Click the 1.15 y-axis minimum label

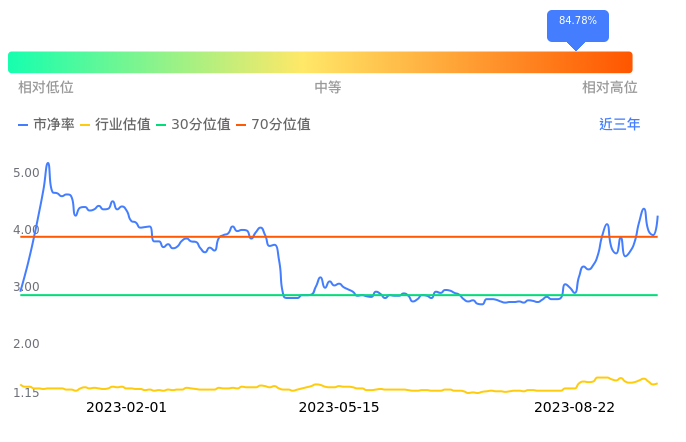26,393
